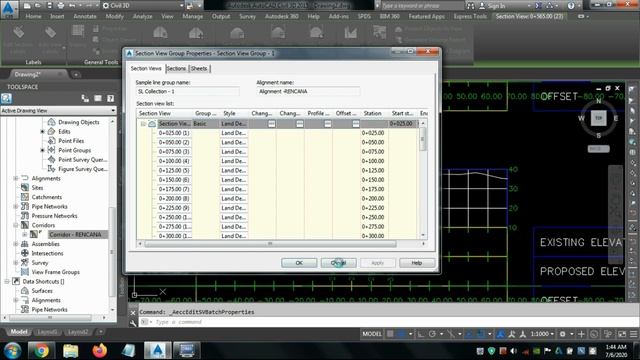The width and height of the screenshot is (640, 360).
Task: Click the Toolspace panorama display icon
Action: coord(98,98)
